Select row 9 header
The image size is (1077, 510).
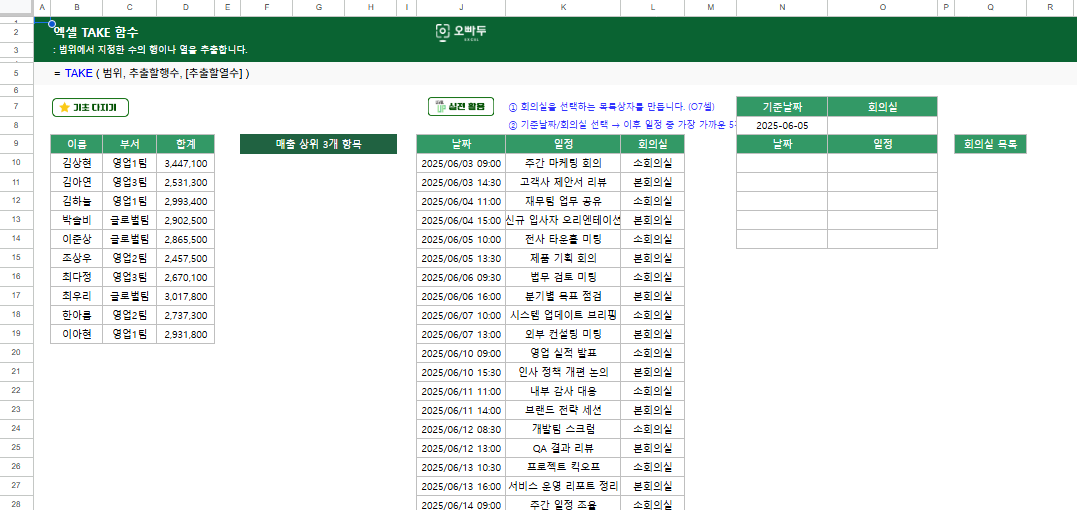[16, 144]
